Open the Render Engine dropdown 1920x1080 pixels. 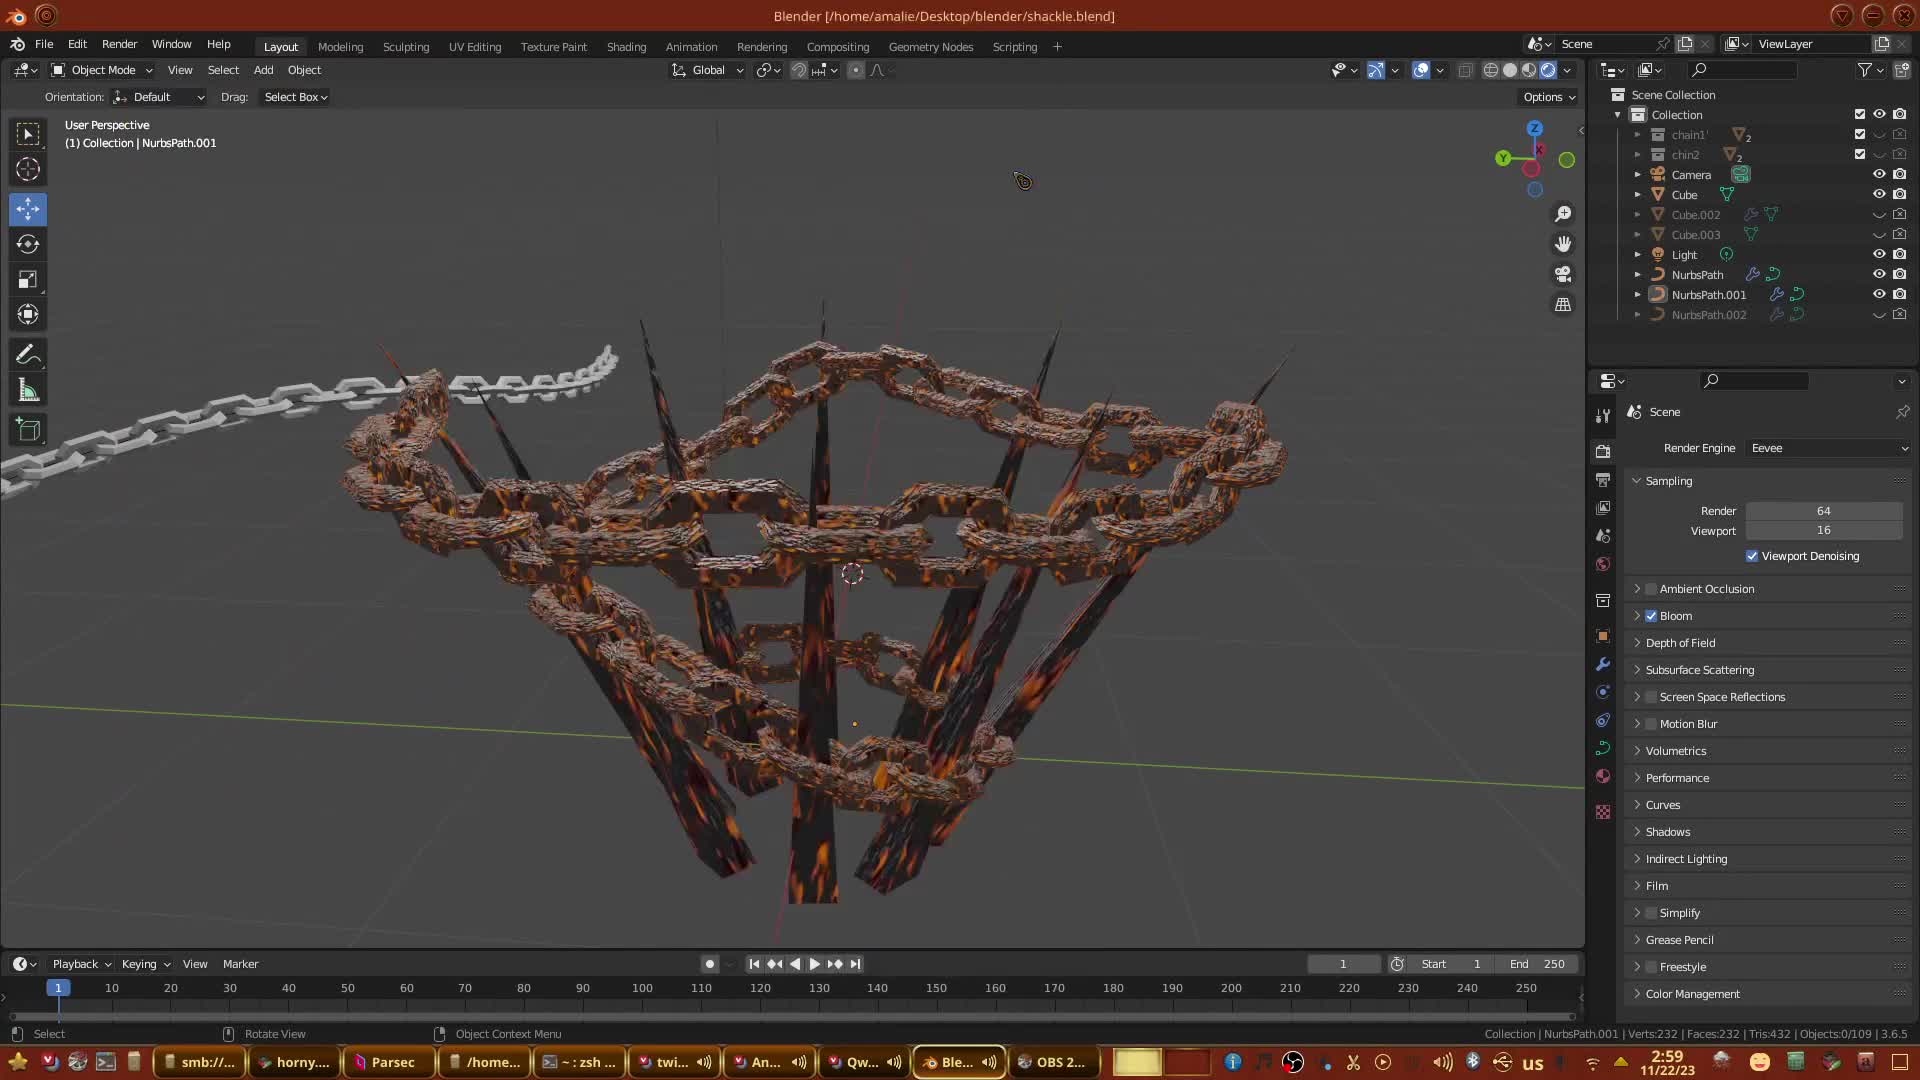click(1829, 448)
